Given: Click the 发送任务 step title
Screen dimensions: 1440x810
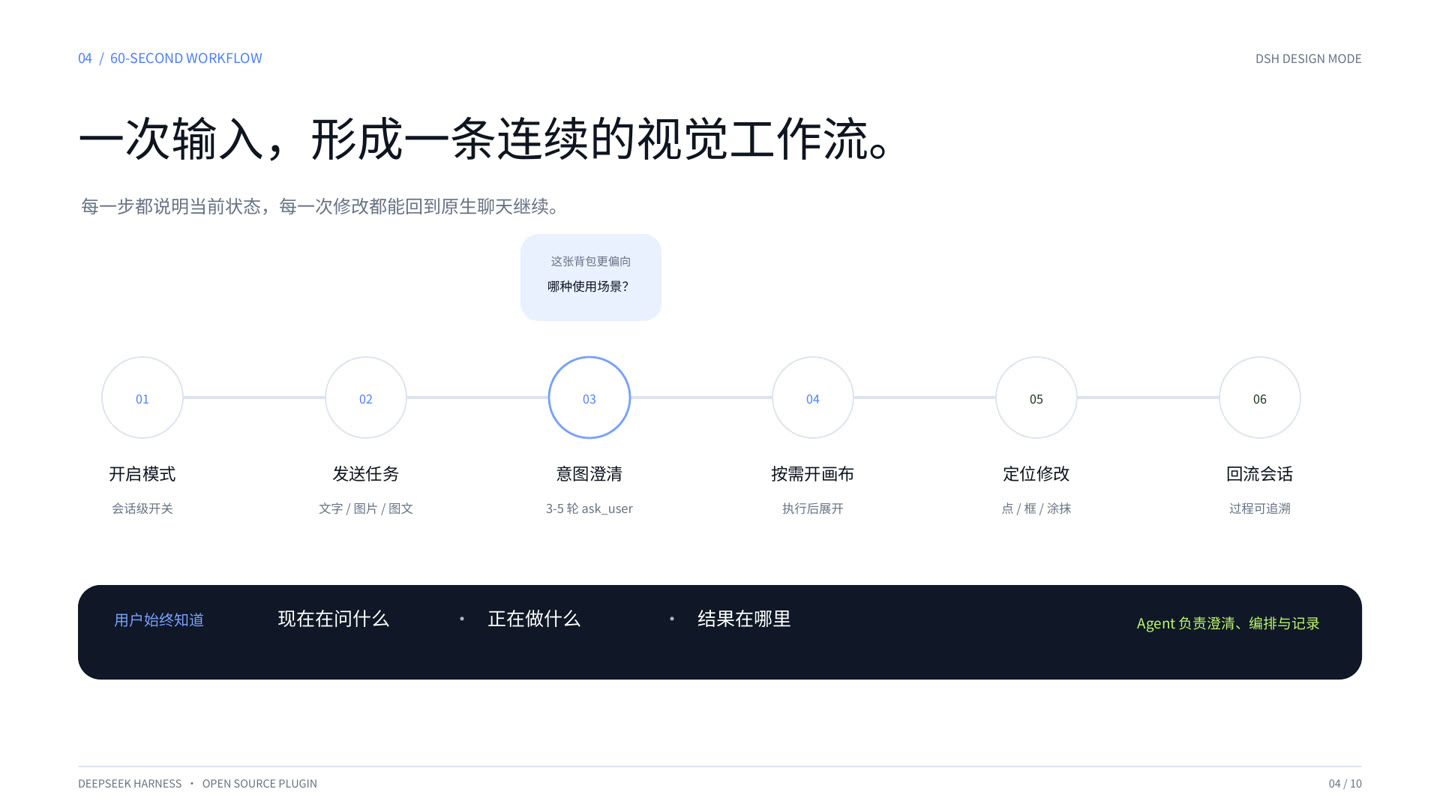Looking at the screenshot, I should (366, 474).
